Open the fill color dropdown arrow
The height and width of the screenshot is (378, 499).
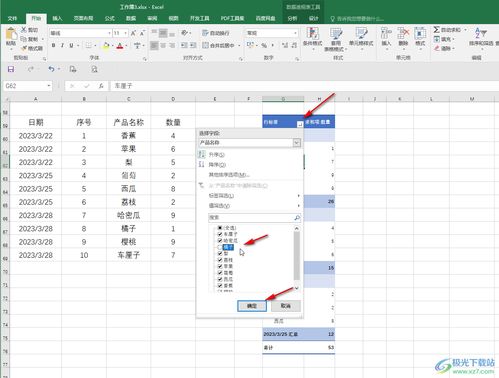(113, 45)
